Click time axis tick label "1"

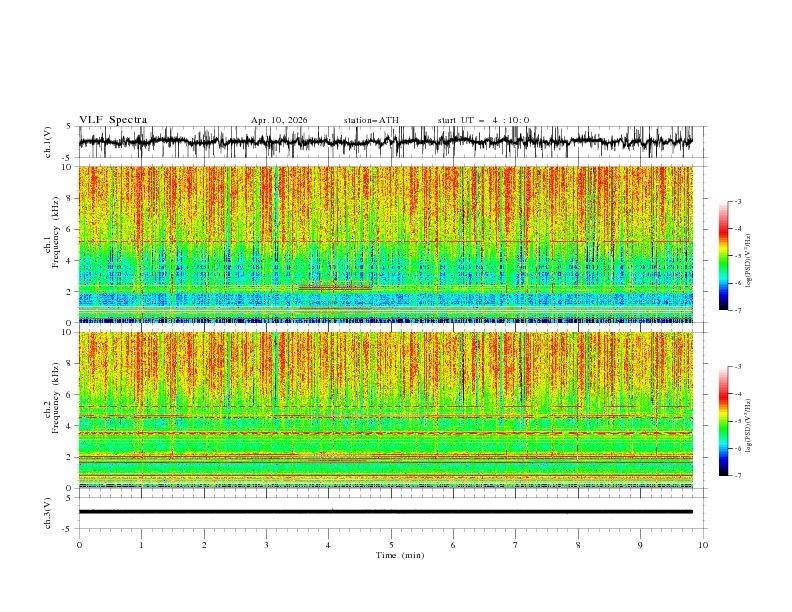[141, 545]
